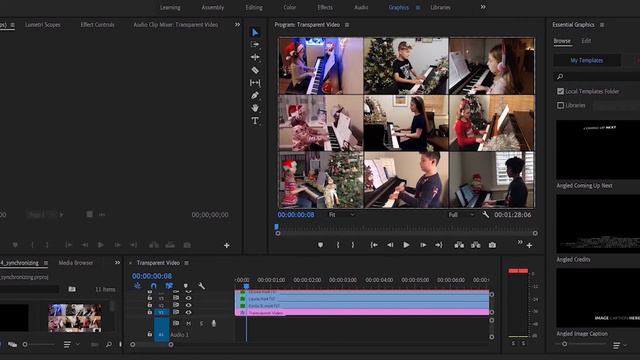640x360 pixels.
Task: Select the Type tool
Action: [x=255, y=121]
